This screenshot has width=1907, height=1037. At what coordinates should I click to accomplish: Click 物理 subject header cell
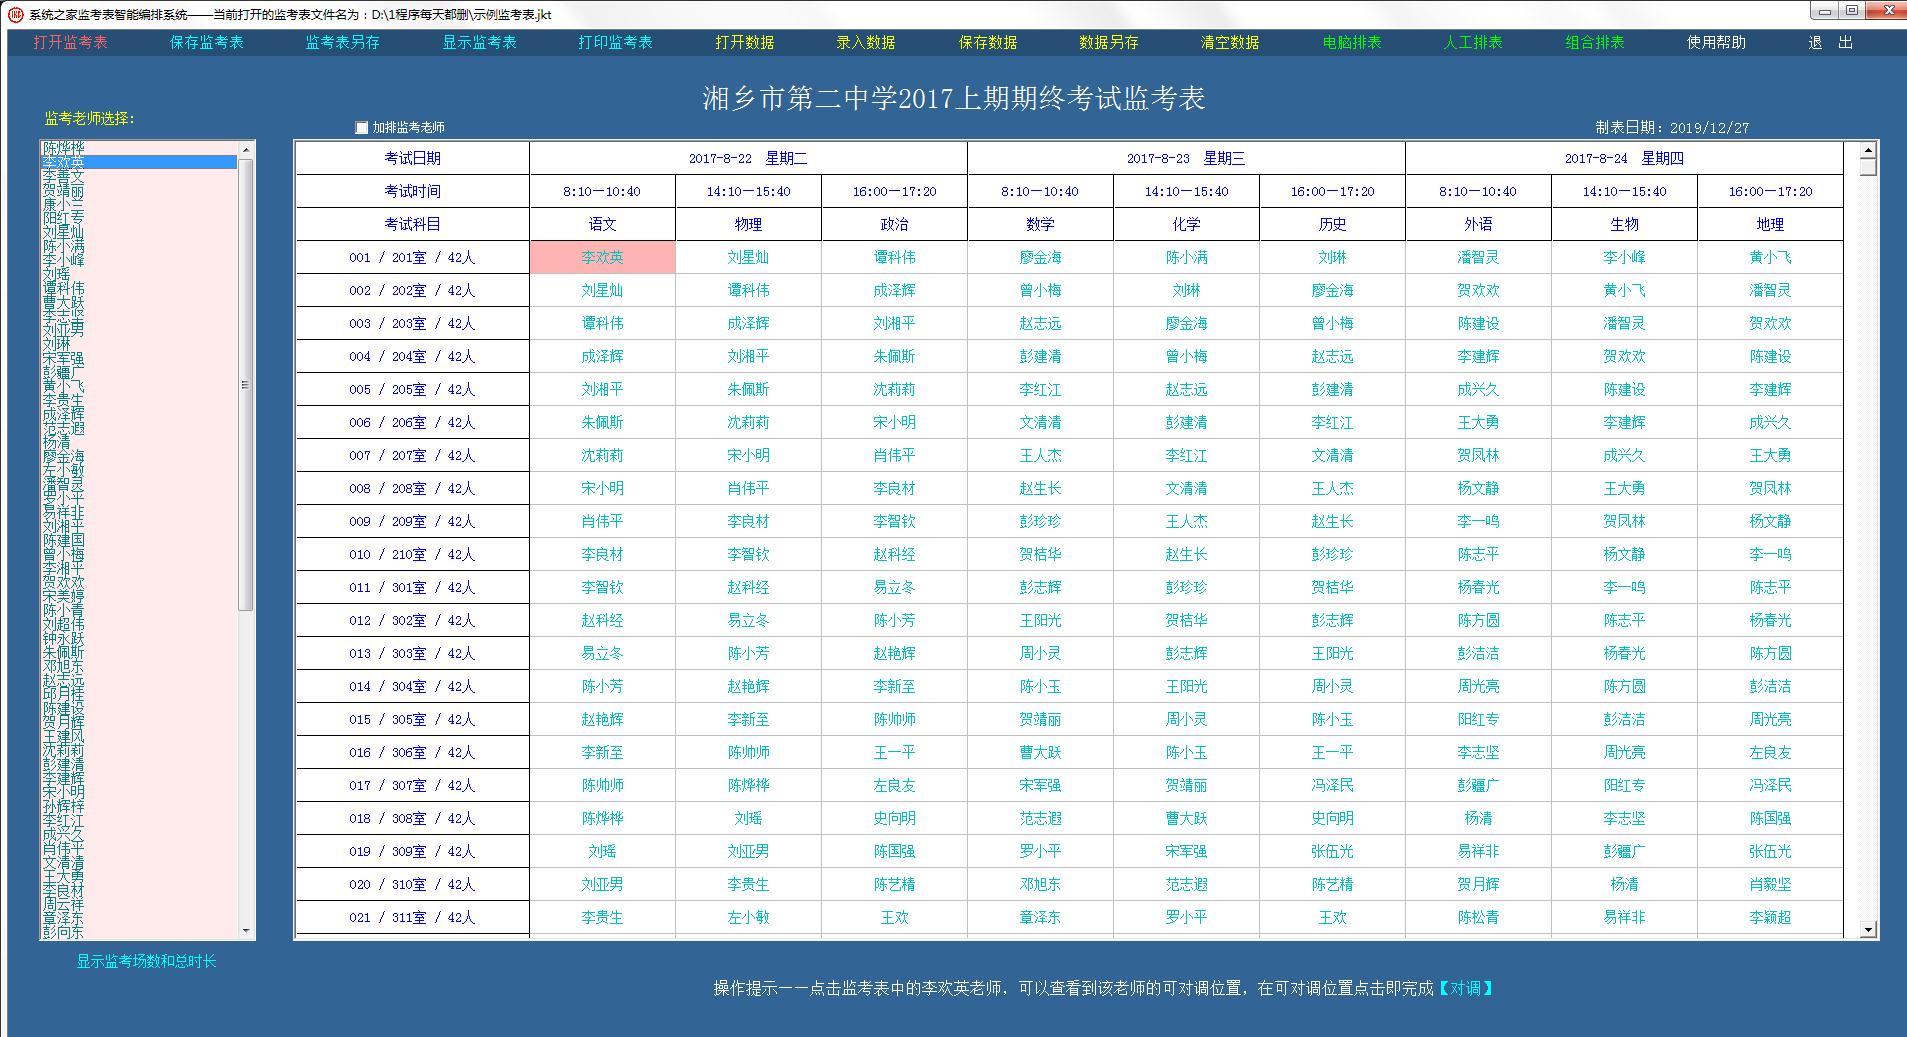click(748, 224)
